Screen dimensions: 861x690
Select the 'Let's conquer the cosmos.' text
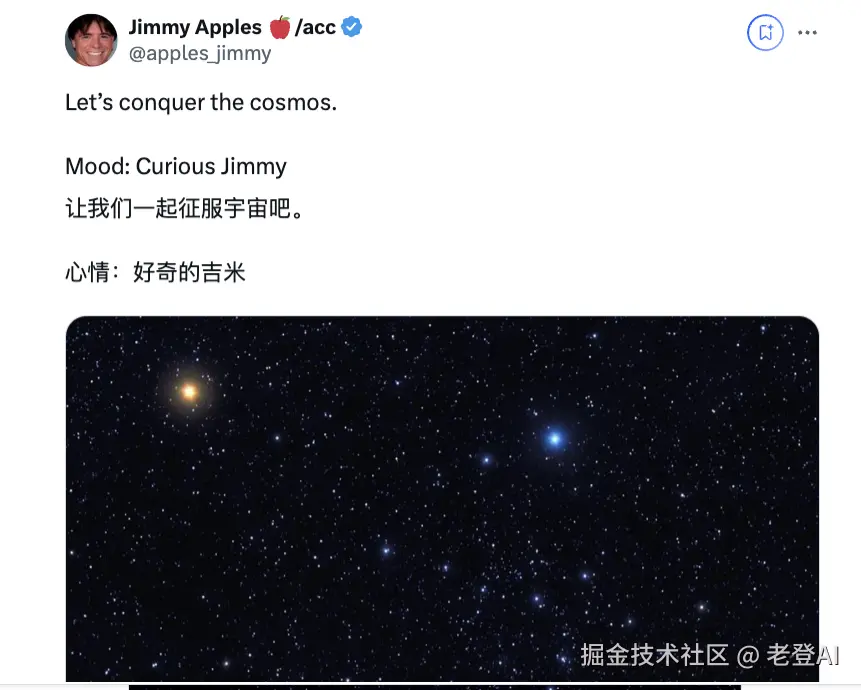click(x=201, y=103)
